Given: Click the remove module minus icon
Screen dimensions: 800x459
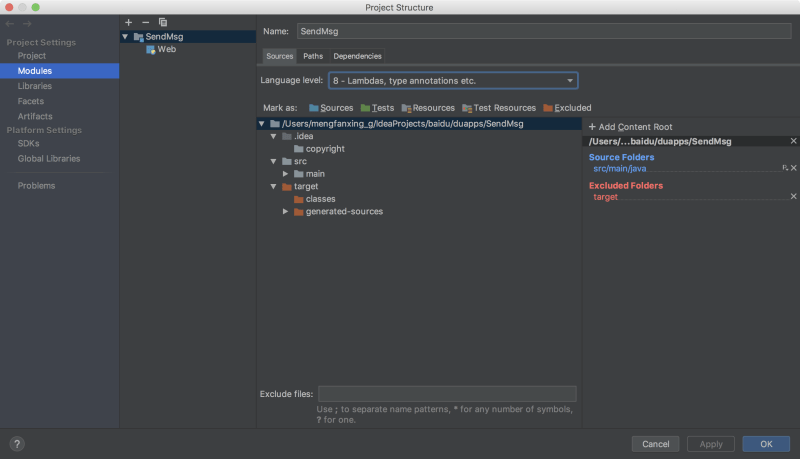Looking at the screenshot, I should (145, 22).
